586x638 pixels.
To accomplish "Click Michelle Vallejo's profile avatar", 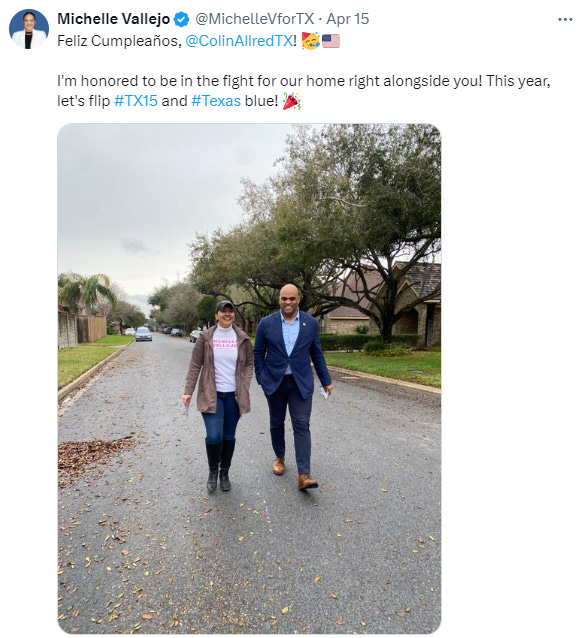I will (29, 29).
